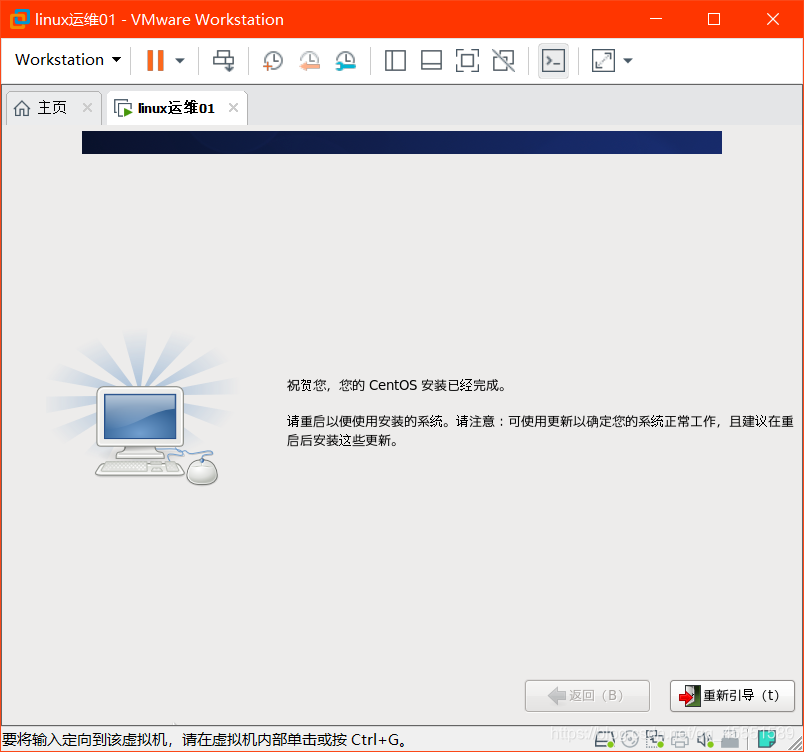The image size is (804, 752).
Task: Enter full screen mode
Action: click(x=467, y=60)
